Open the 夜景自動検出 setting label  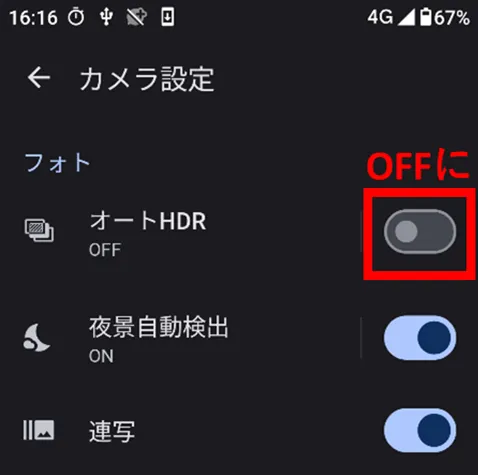tap(159, 327)
